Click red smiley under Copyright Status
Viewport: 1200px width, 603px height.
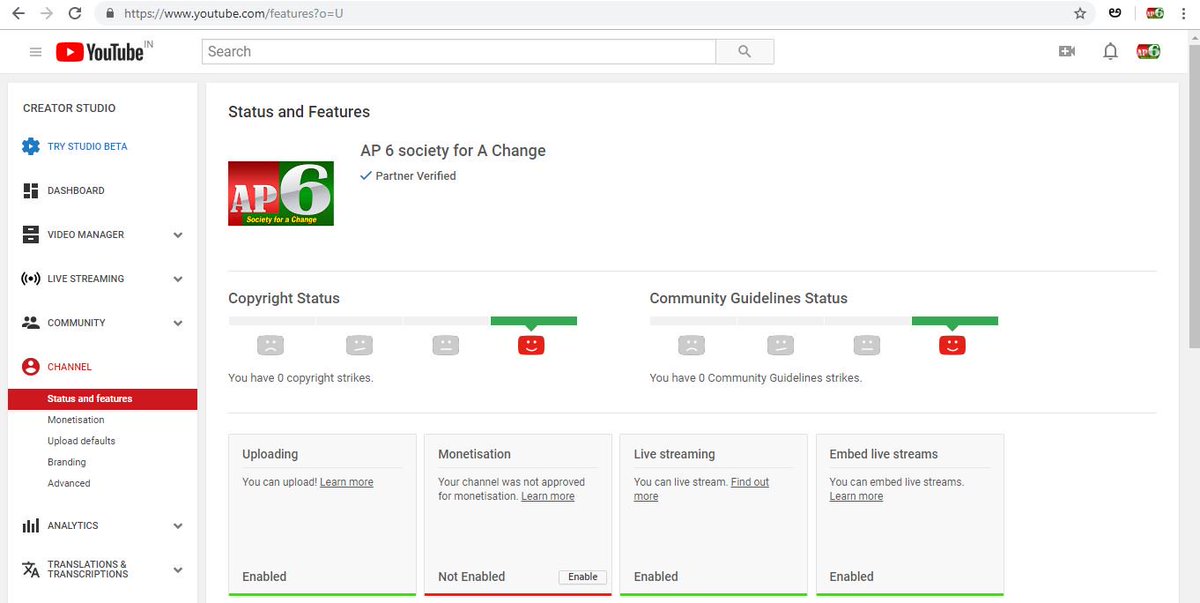[x=531, y=345]
